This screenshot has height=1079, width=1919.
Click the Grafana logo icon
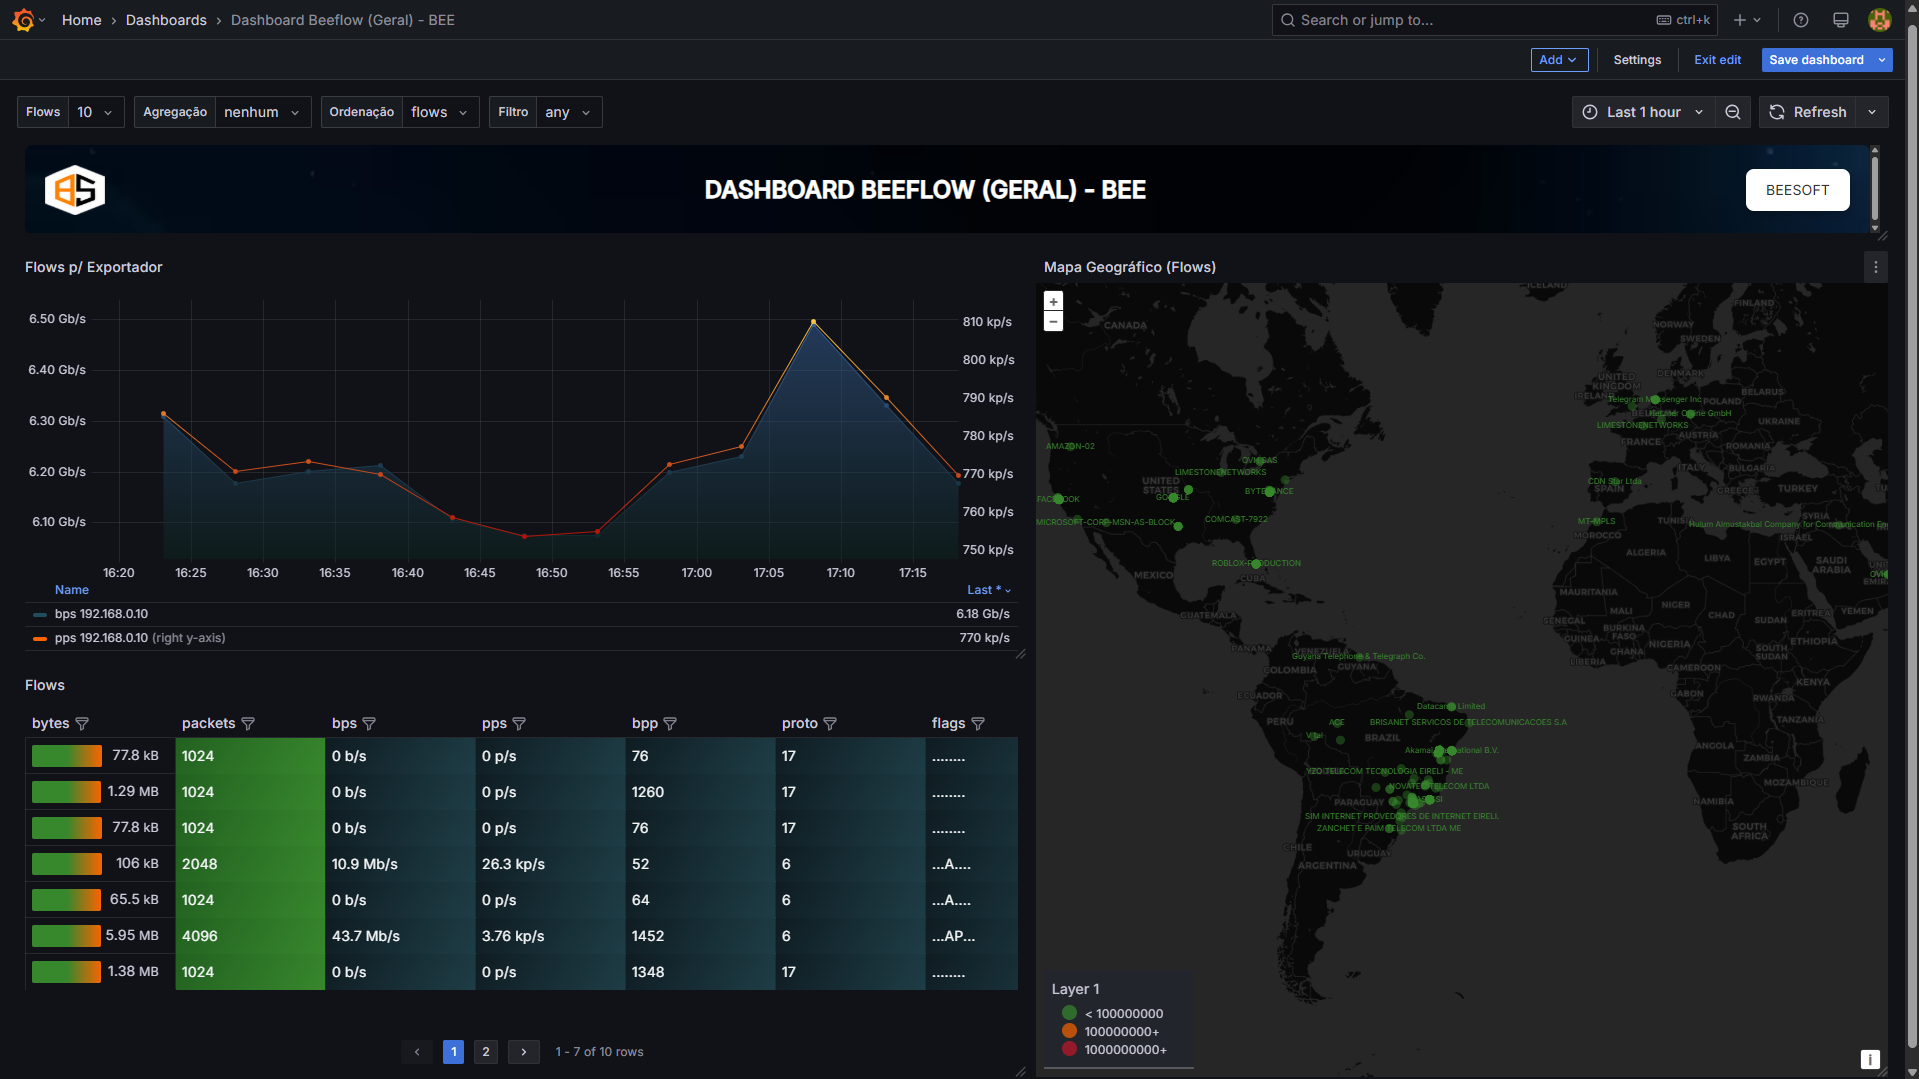23,20
